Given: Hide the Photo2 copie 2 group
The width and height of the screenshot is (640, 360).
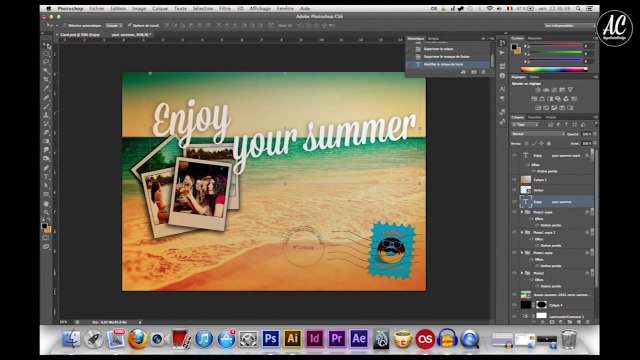Looking at the screenshot, I should click(x=514, y=232).
